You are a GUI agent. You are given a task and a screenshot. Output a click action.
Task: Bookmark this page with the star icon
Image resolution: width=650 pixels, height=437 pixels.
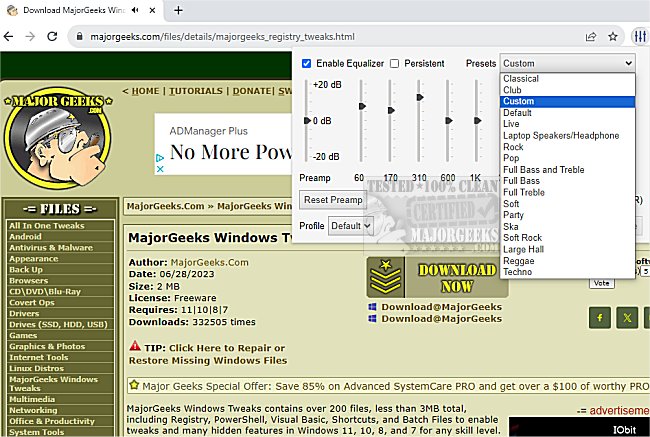pos(613,36)
